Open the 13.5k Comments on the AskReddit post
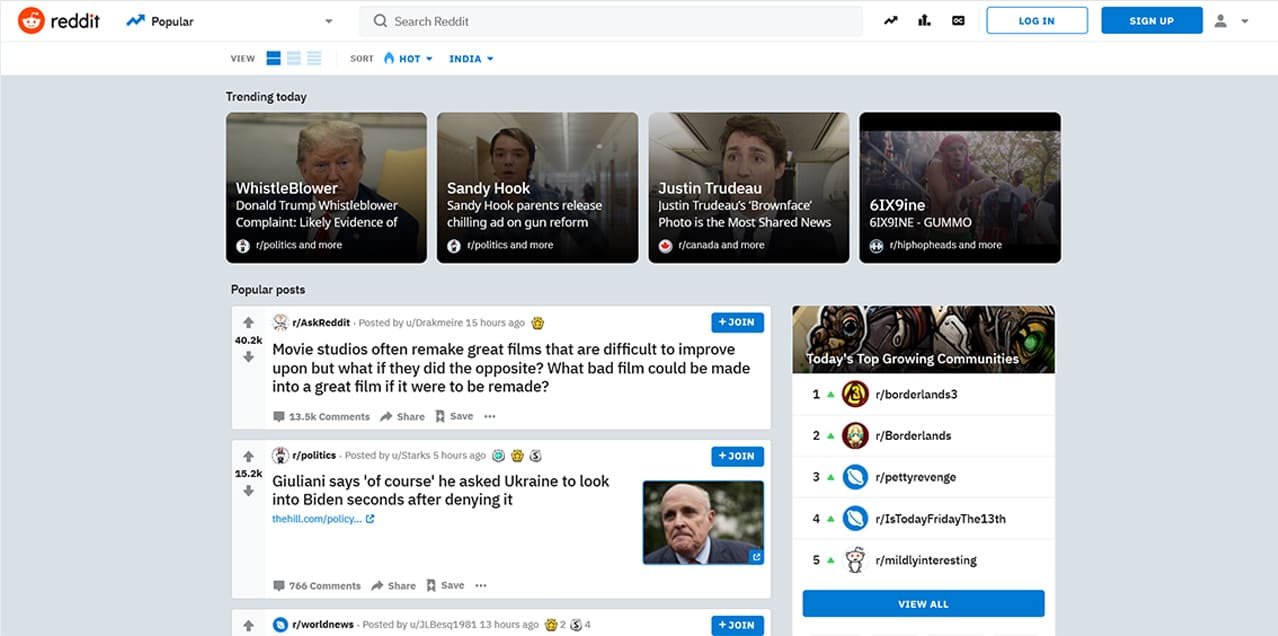The width and height of the screenshot is (1278, 636). (321, 416)
